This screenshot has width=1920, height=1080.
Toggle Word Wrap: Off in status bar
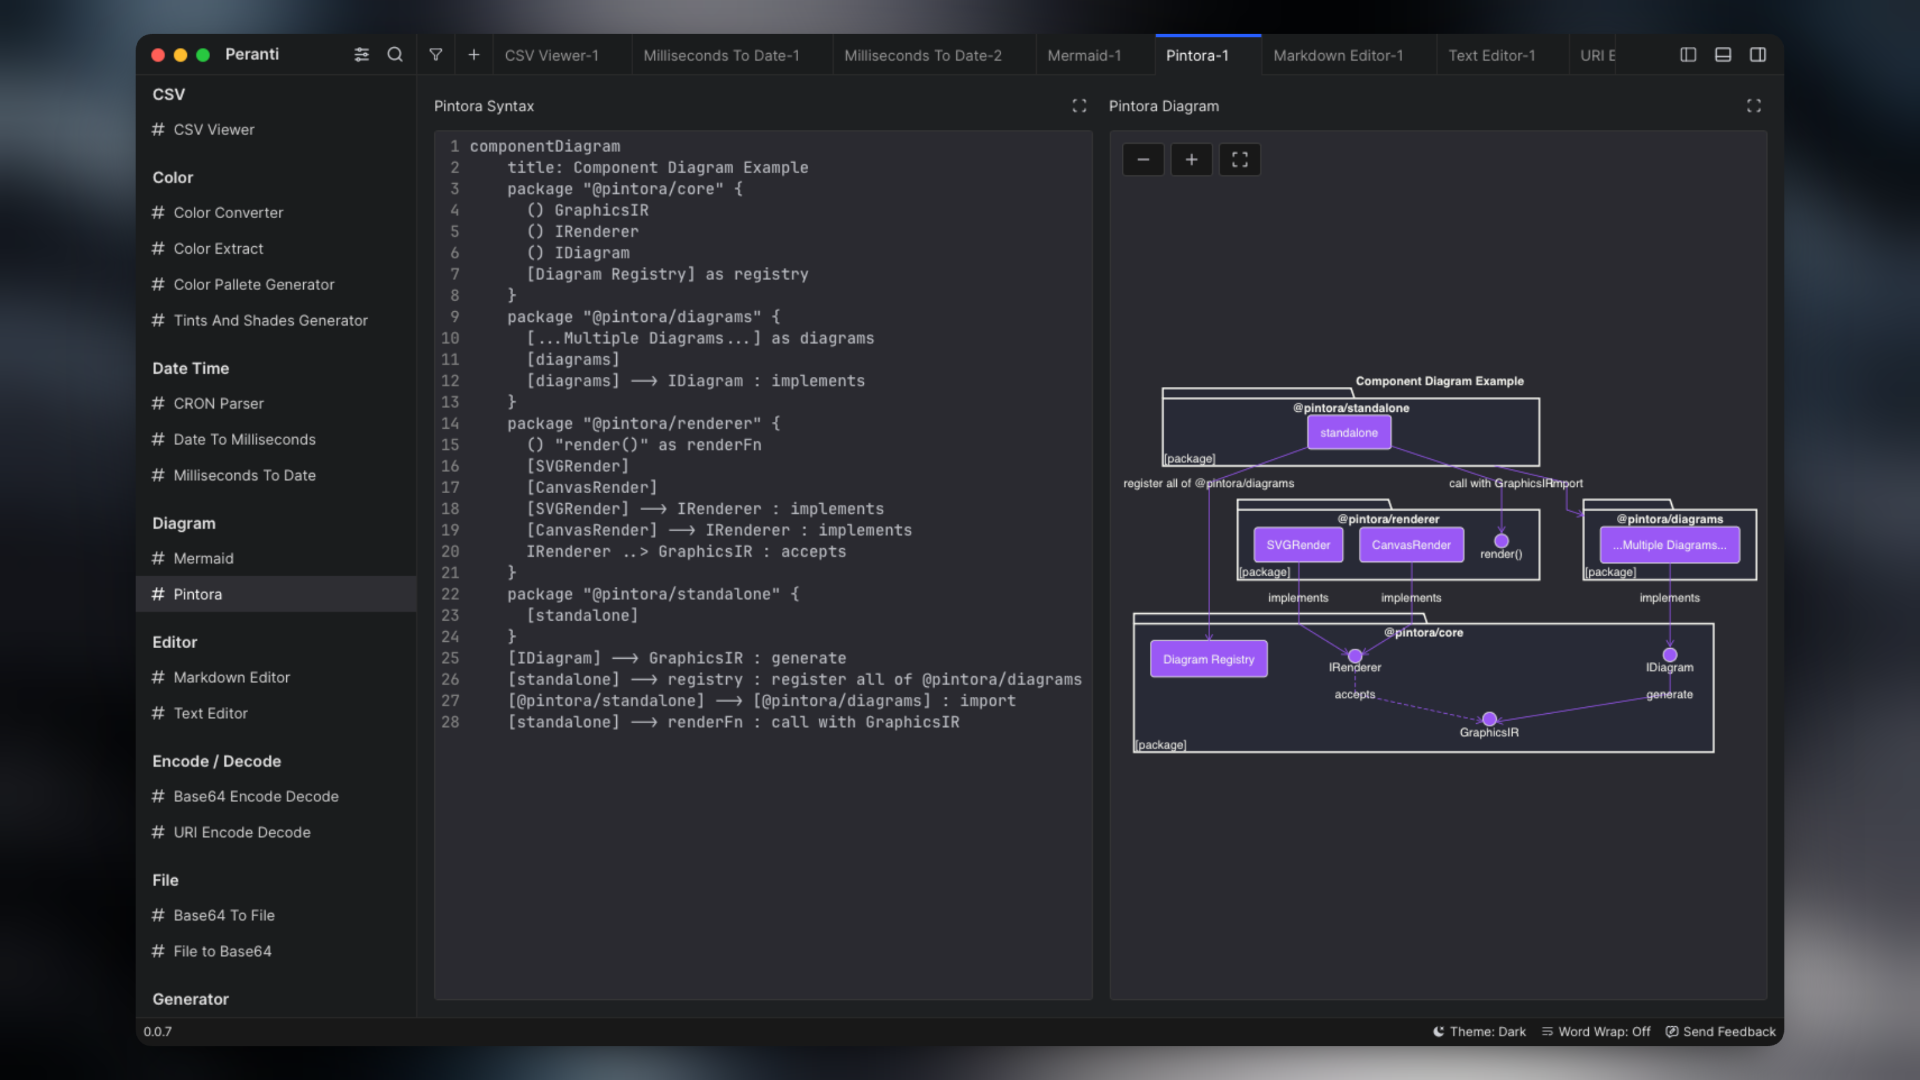point(1596,1032)
